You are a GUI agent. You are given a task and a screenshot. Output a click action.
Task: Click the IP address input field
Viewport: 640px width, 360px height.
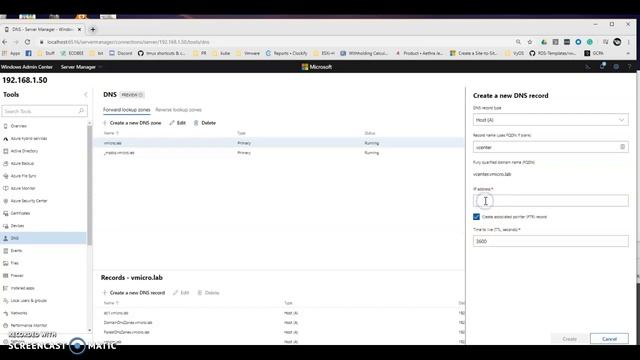551,200
